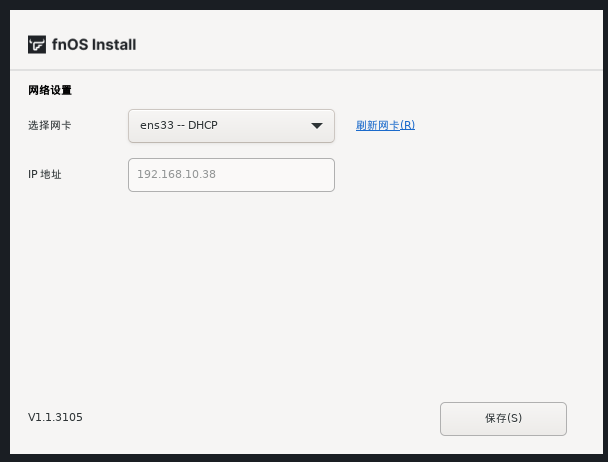Click the 选择网卡 label

[50, 125]
